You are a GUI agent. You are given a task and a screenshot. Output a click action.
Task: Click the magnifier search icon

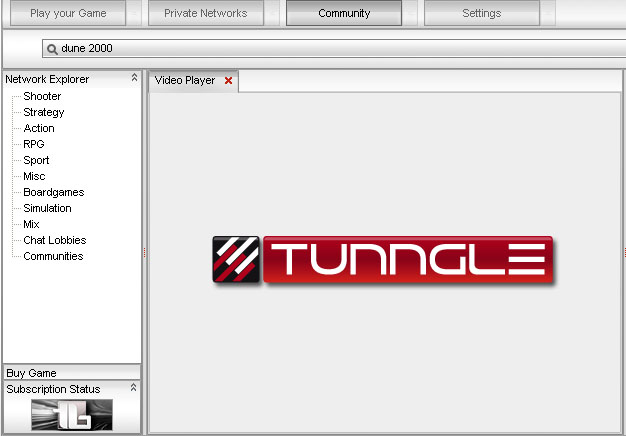click(52, 49)
